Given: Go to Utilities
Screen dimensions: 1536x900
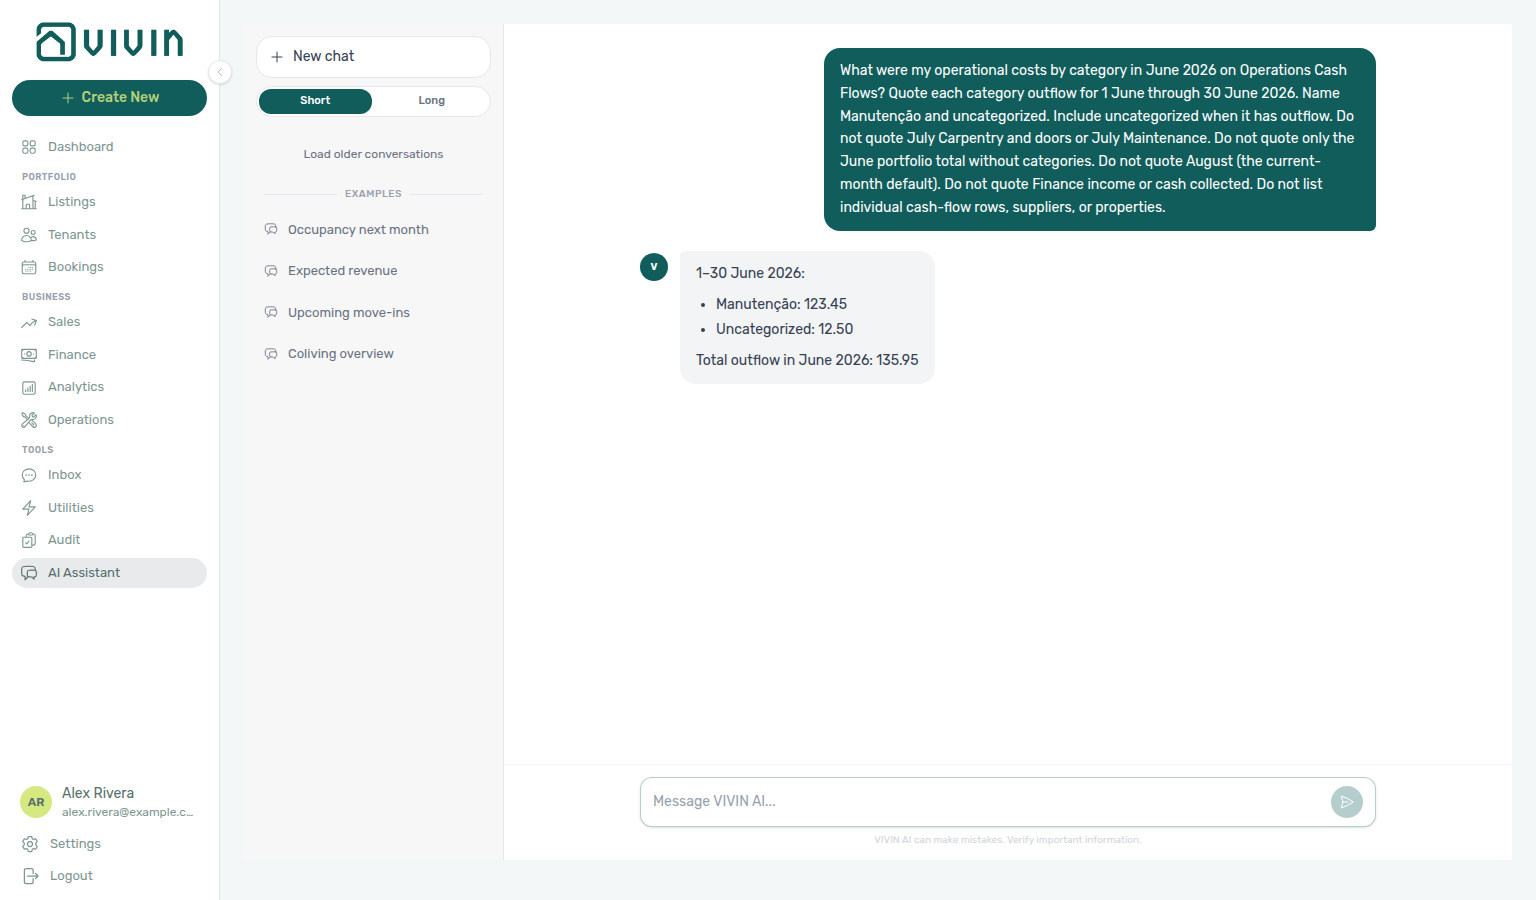Looking at the screenshot, I should [109, 508].
